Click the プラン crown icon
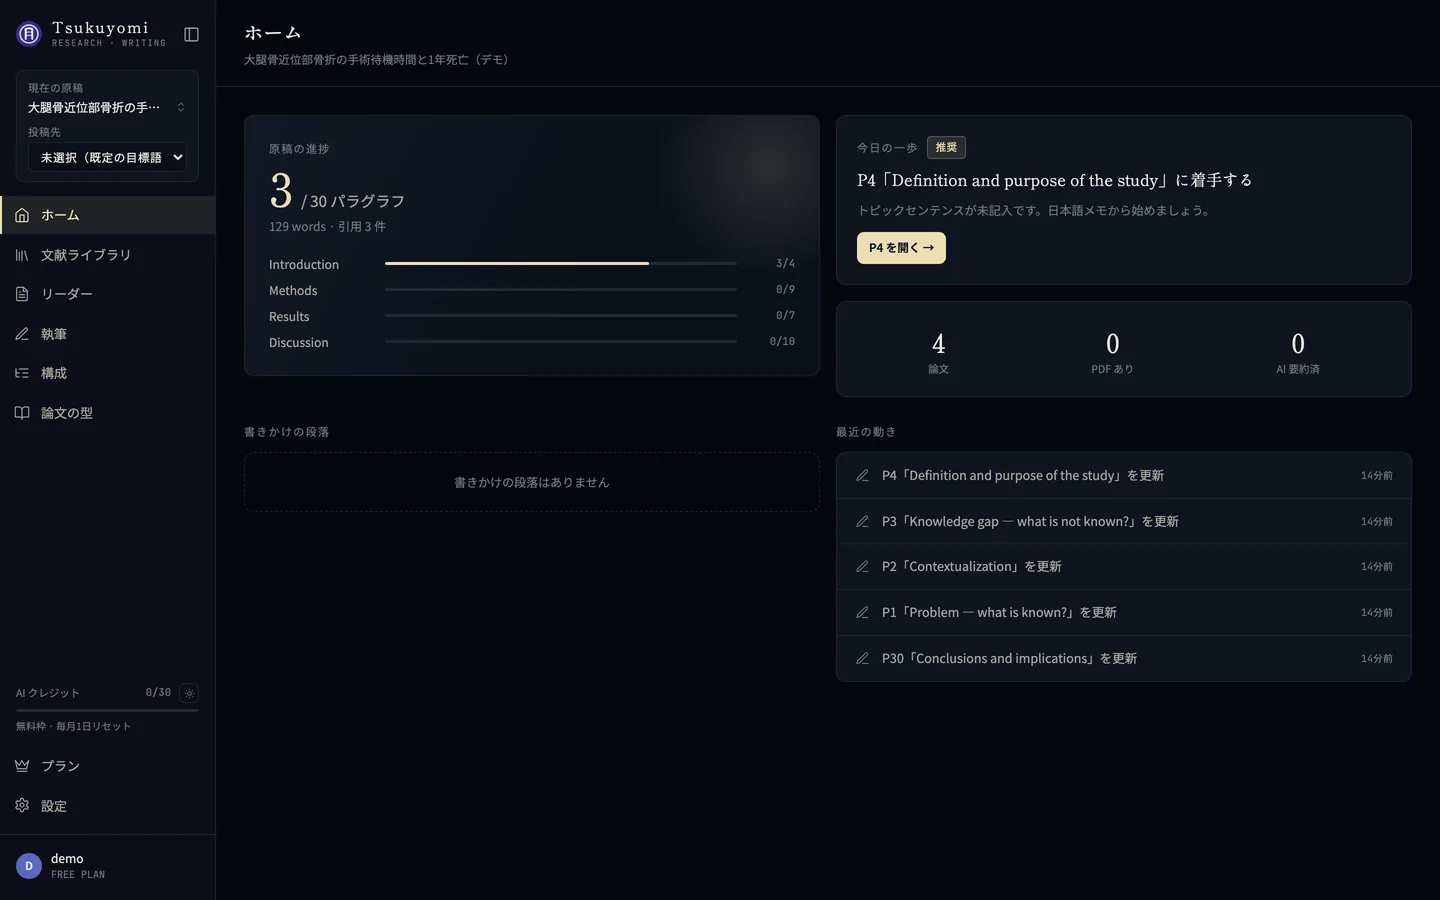Screen dimensions: 1440x900 tap(22, 766)
